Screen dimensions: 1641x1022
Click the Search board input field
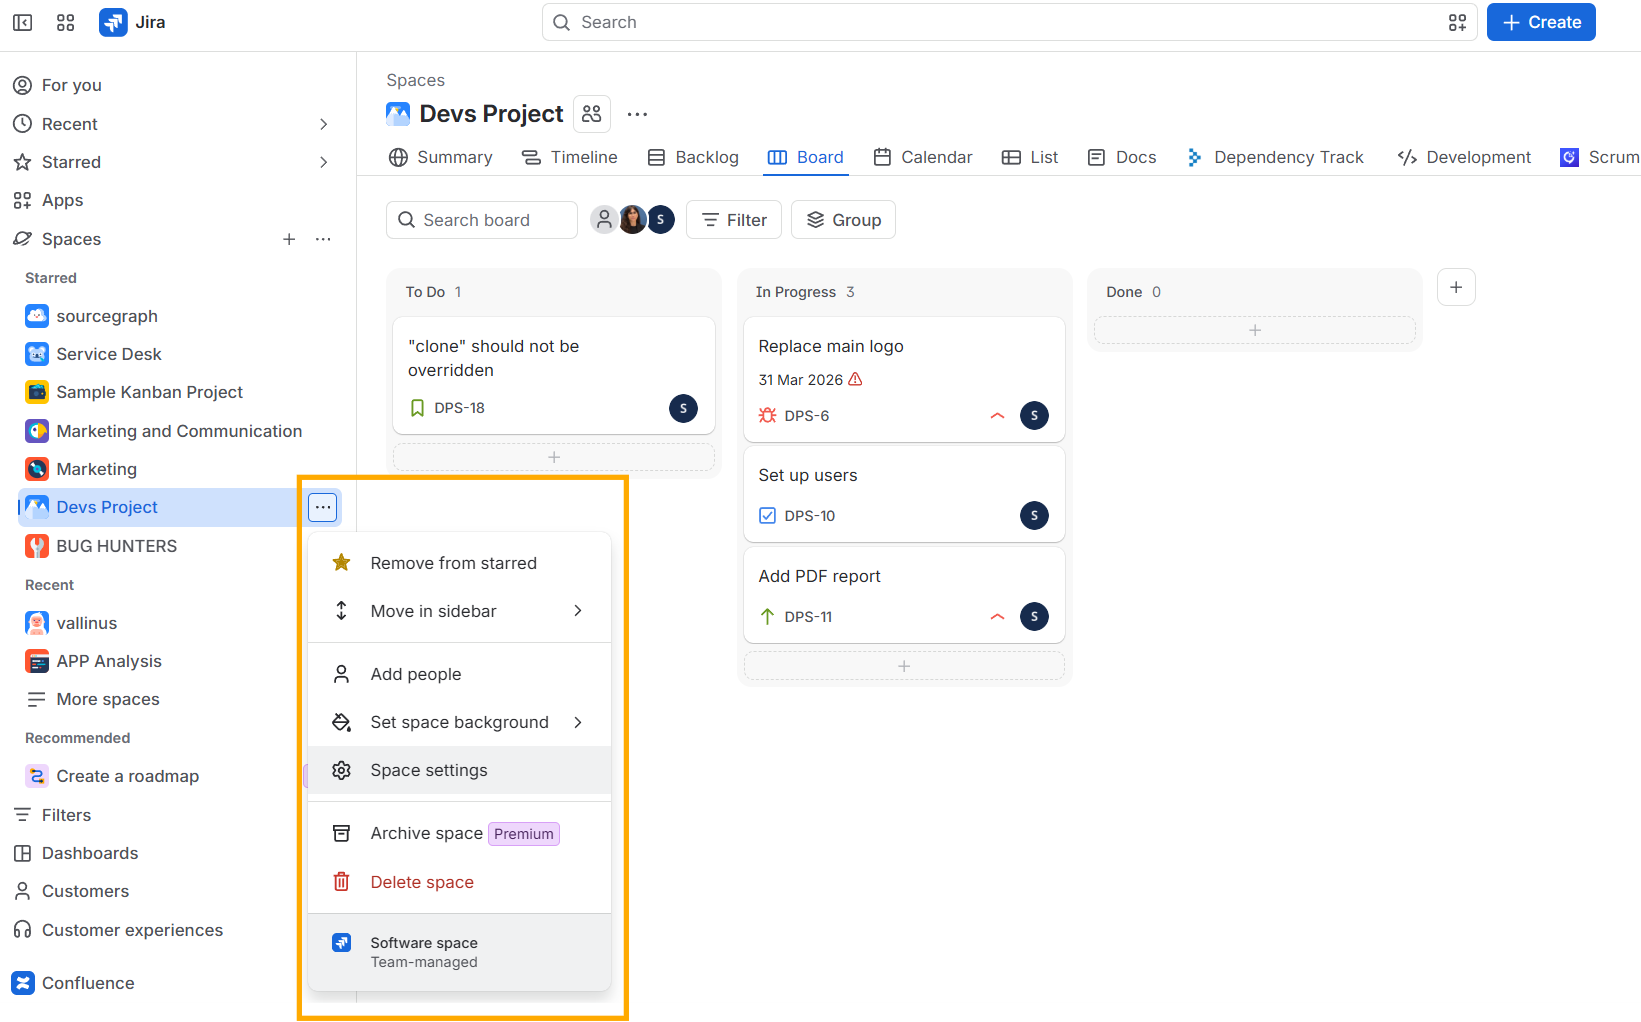click(x=482, y=220)
